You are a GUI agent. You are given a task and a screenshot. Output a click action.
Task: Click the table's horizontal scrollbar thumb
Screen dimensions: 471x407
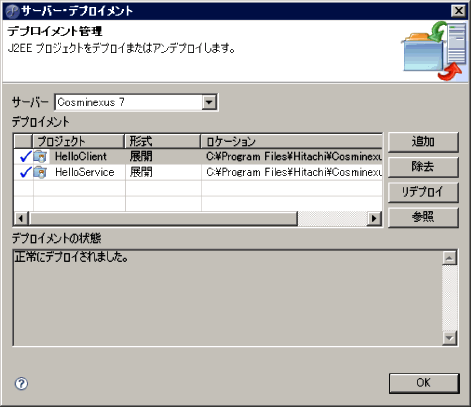click(x=163, y=219)
